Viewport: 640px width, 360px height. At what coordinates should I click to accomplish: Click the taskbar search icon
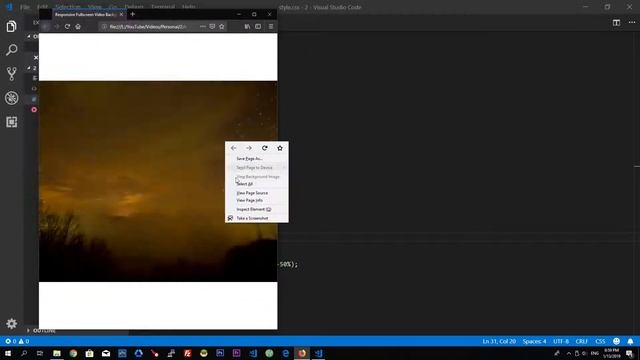24,353
